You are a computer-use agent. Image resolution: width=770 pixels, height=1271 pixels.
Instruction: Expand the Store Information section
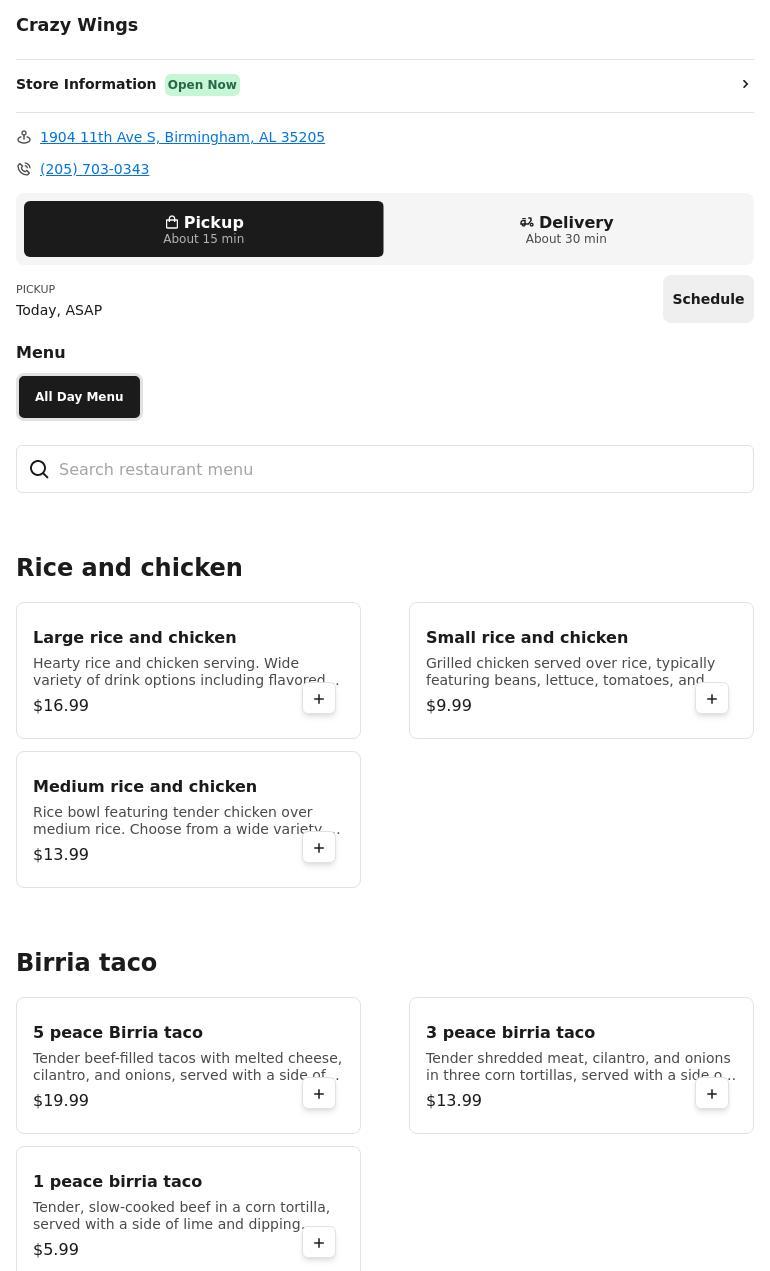click(x=385, y=84)
